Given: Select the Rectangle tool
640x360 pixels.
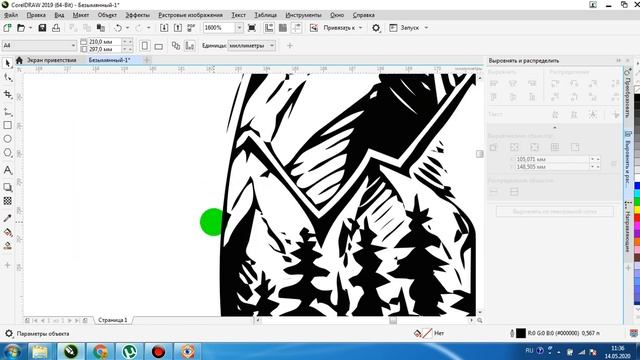Looking at the screenshot, I should [x=7, y=125].
